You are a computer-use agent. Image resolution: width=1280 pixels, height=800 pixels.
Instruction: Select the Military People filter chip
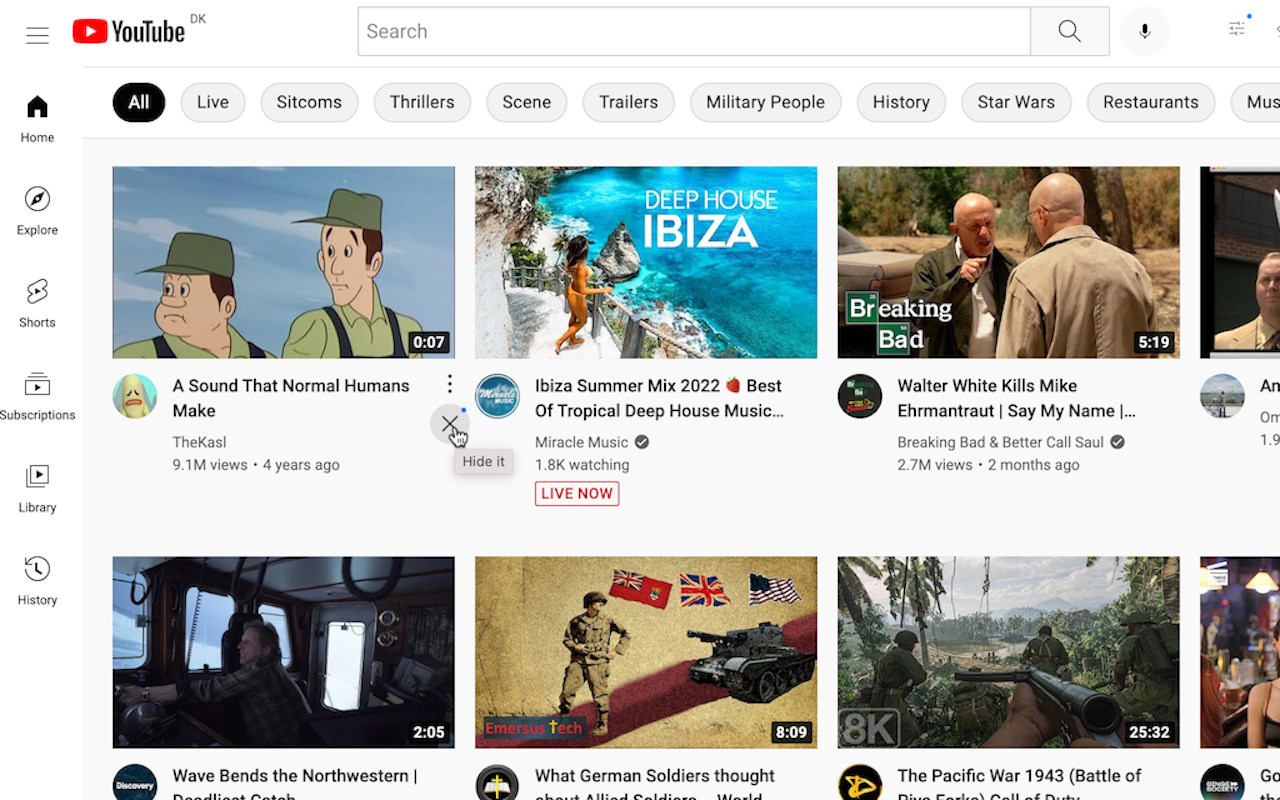(x=766, y=102)
